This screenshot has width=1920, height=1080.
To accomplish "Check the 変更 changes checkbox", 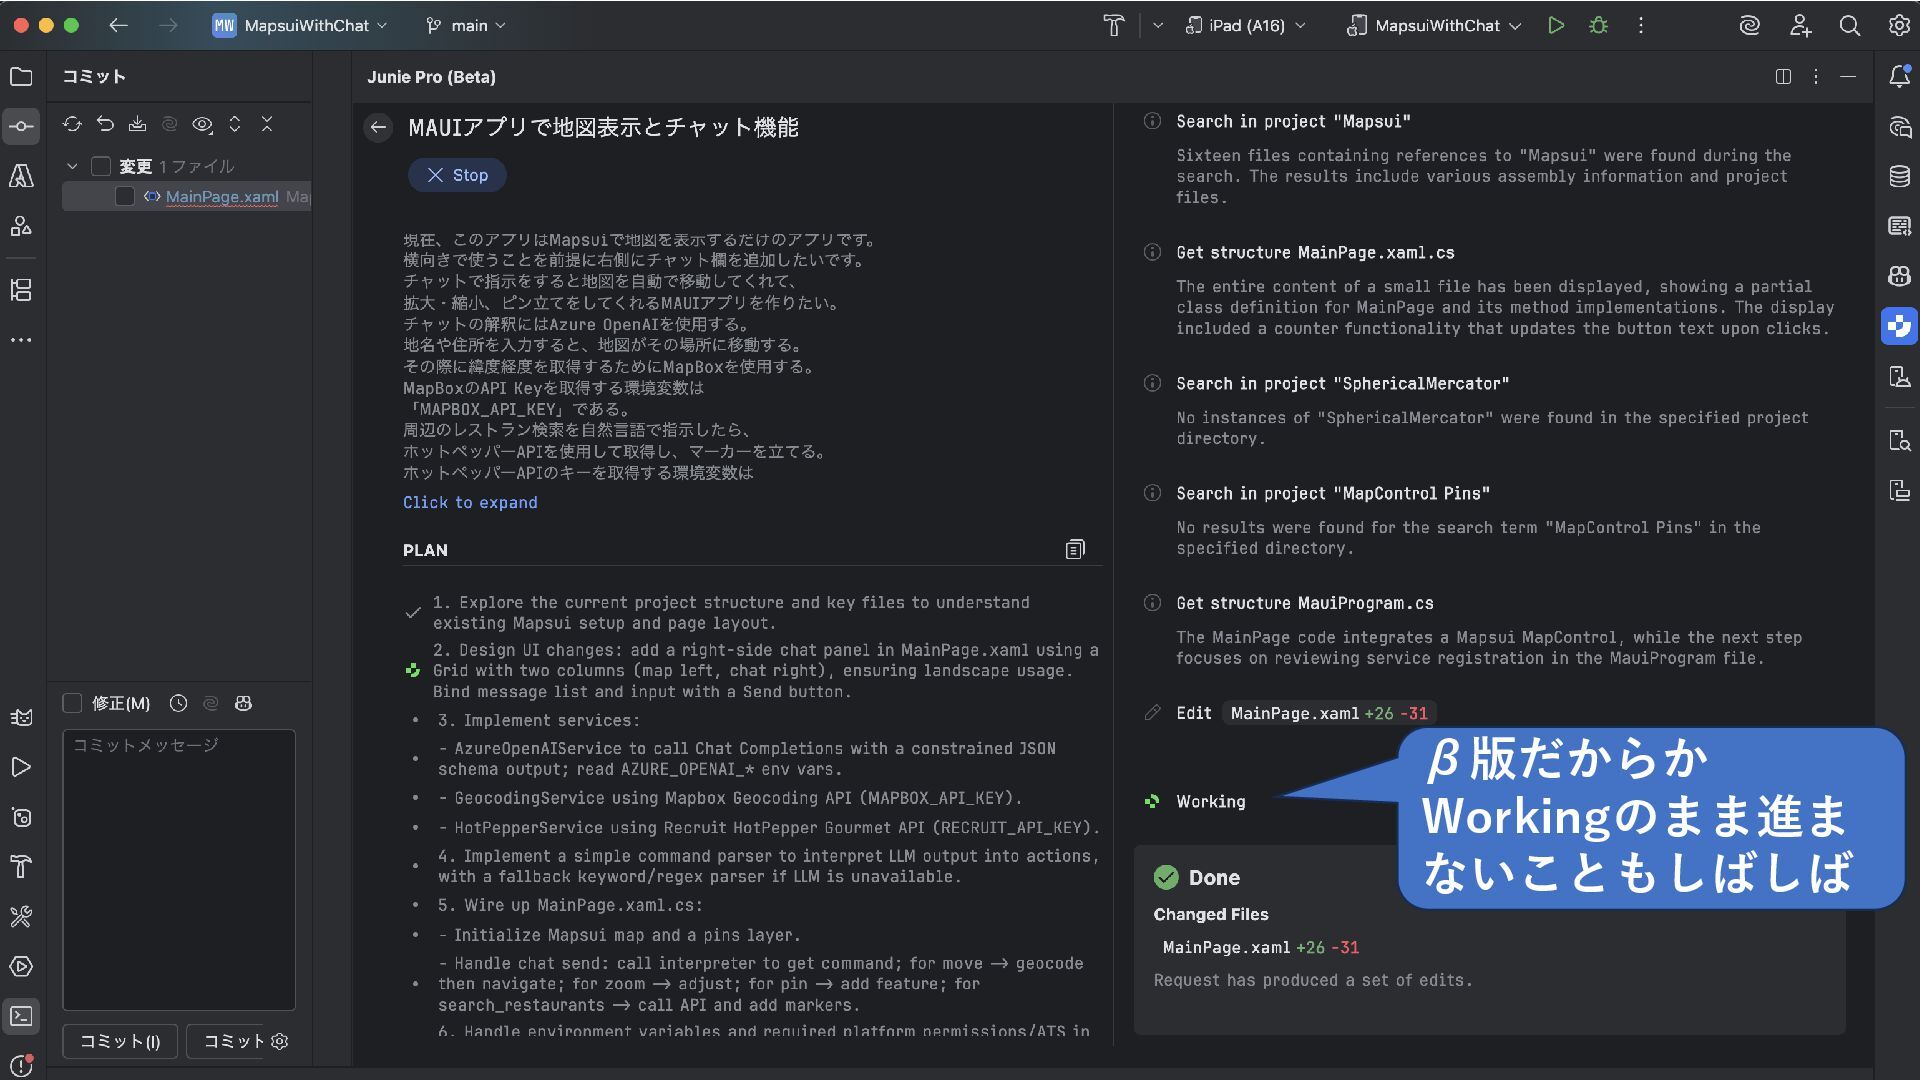I will click(x=101, y=166).
